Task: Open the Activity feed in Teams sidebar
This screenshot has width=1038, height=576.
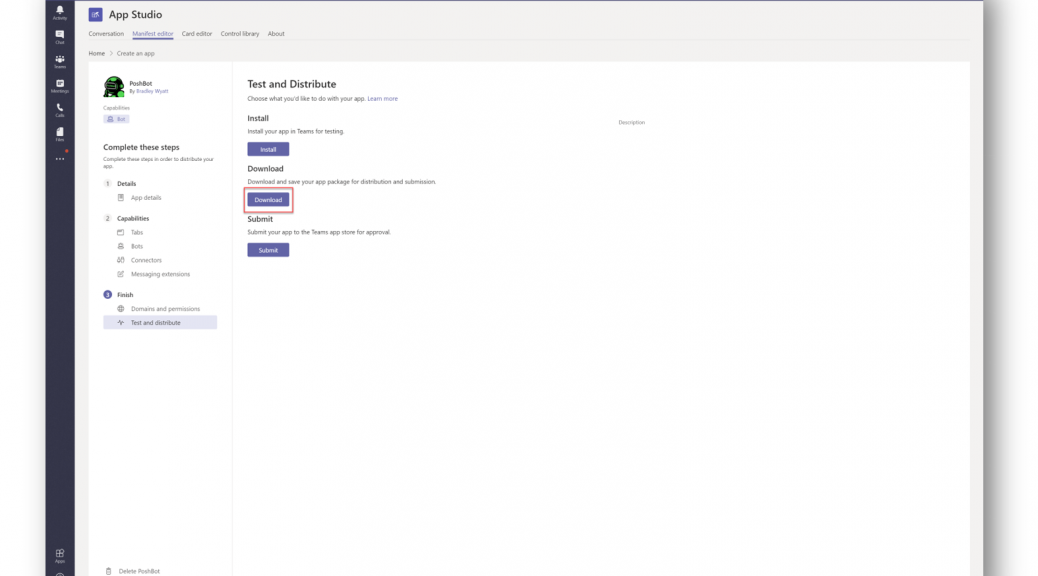Action: 60,12
